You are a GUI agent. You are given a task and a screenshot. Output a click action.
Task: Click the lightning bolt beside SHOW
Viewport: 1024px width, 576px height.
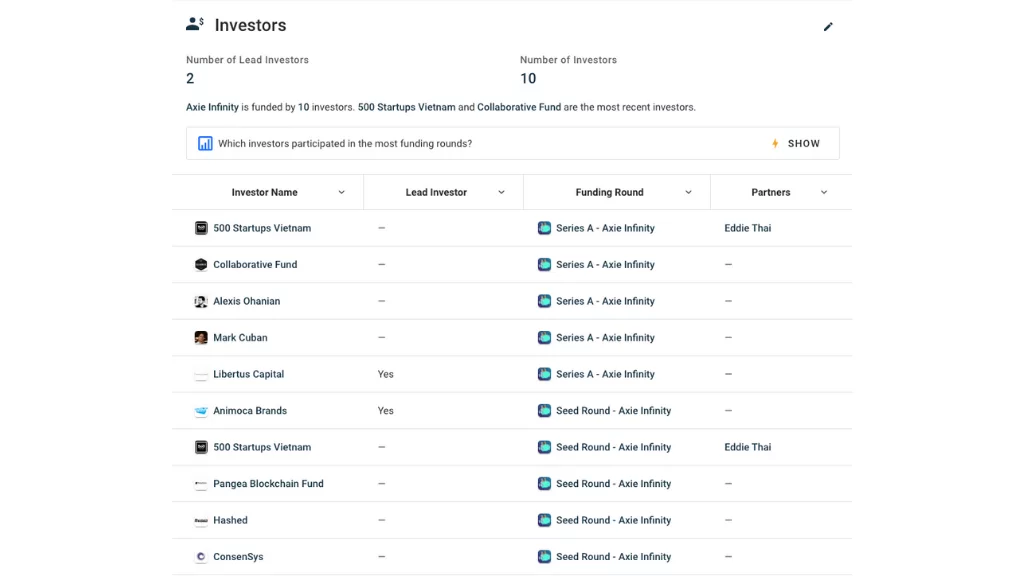pyautogui.click(x=775, y=144)
